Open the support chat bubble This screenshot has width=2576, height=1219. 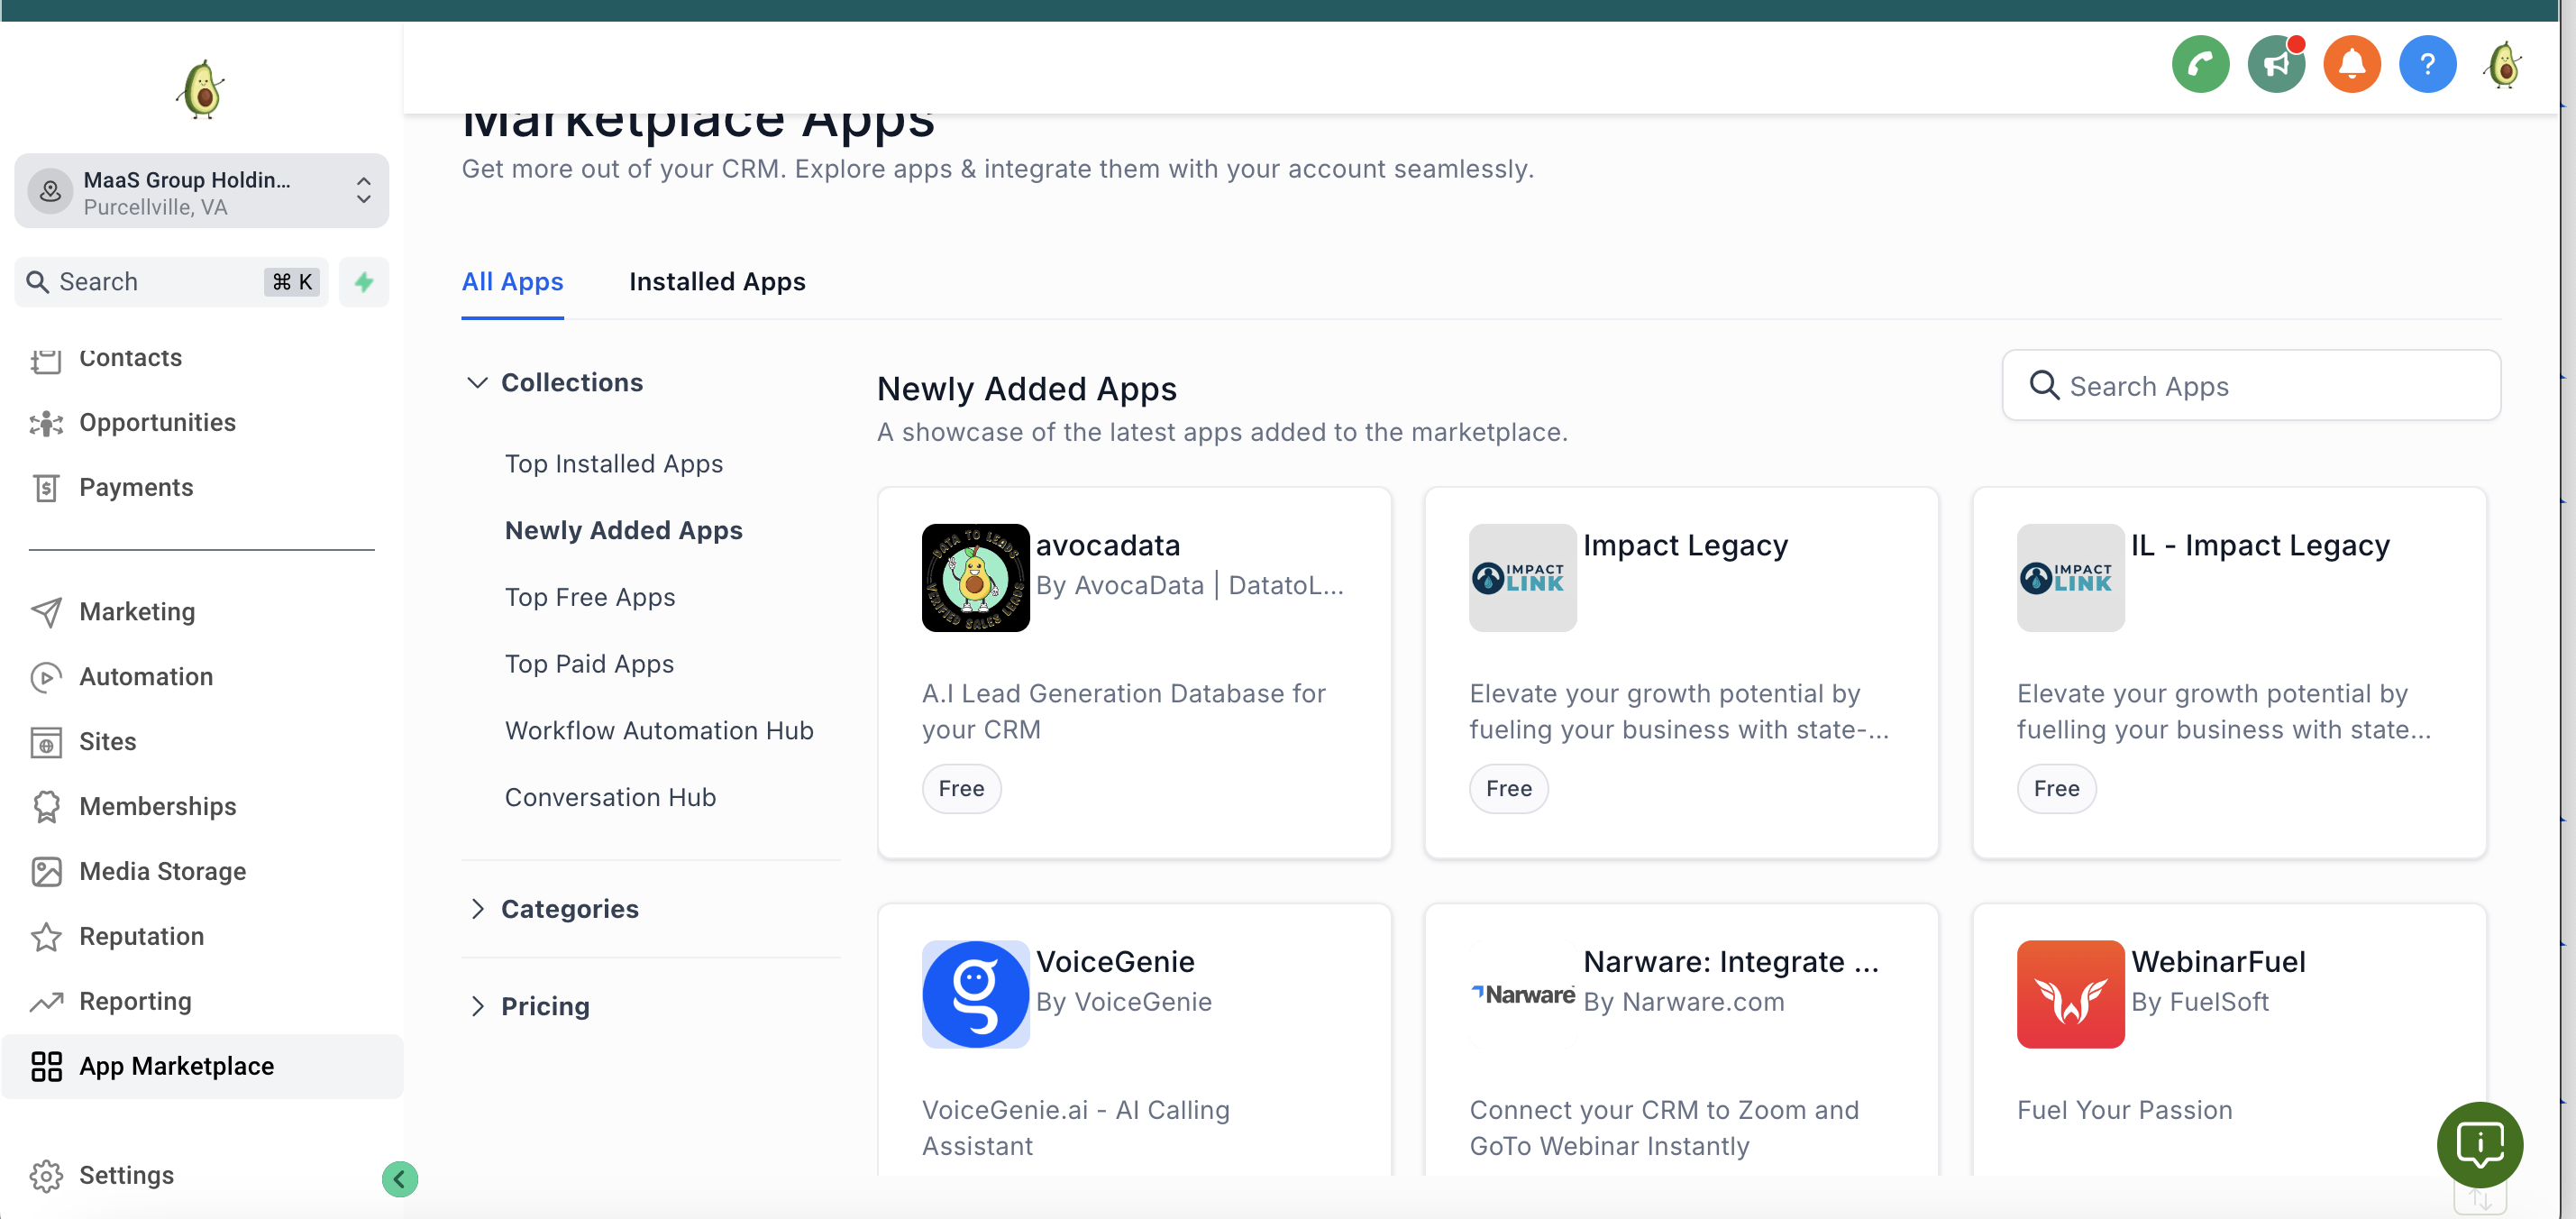tap(2481, 1146)
